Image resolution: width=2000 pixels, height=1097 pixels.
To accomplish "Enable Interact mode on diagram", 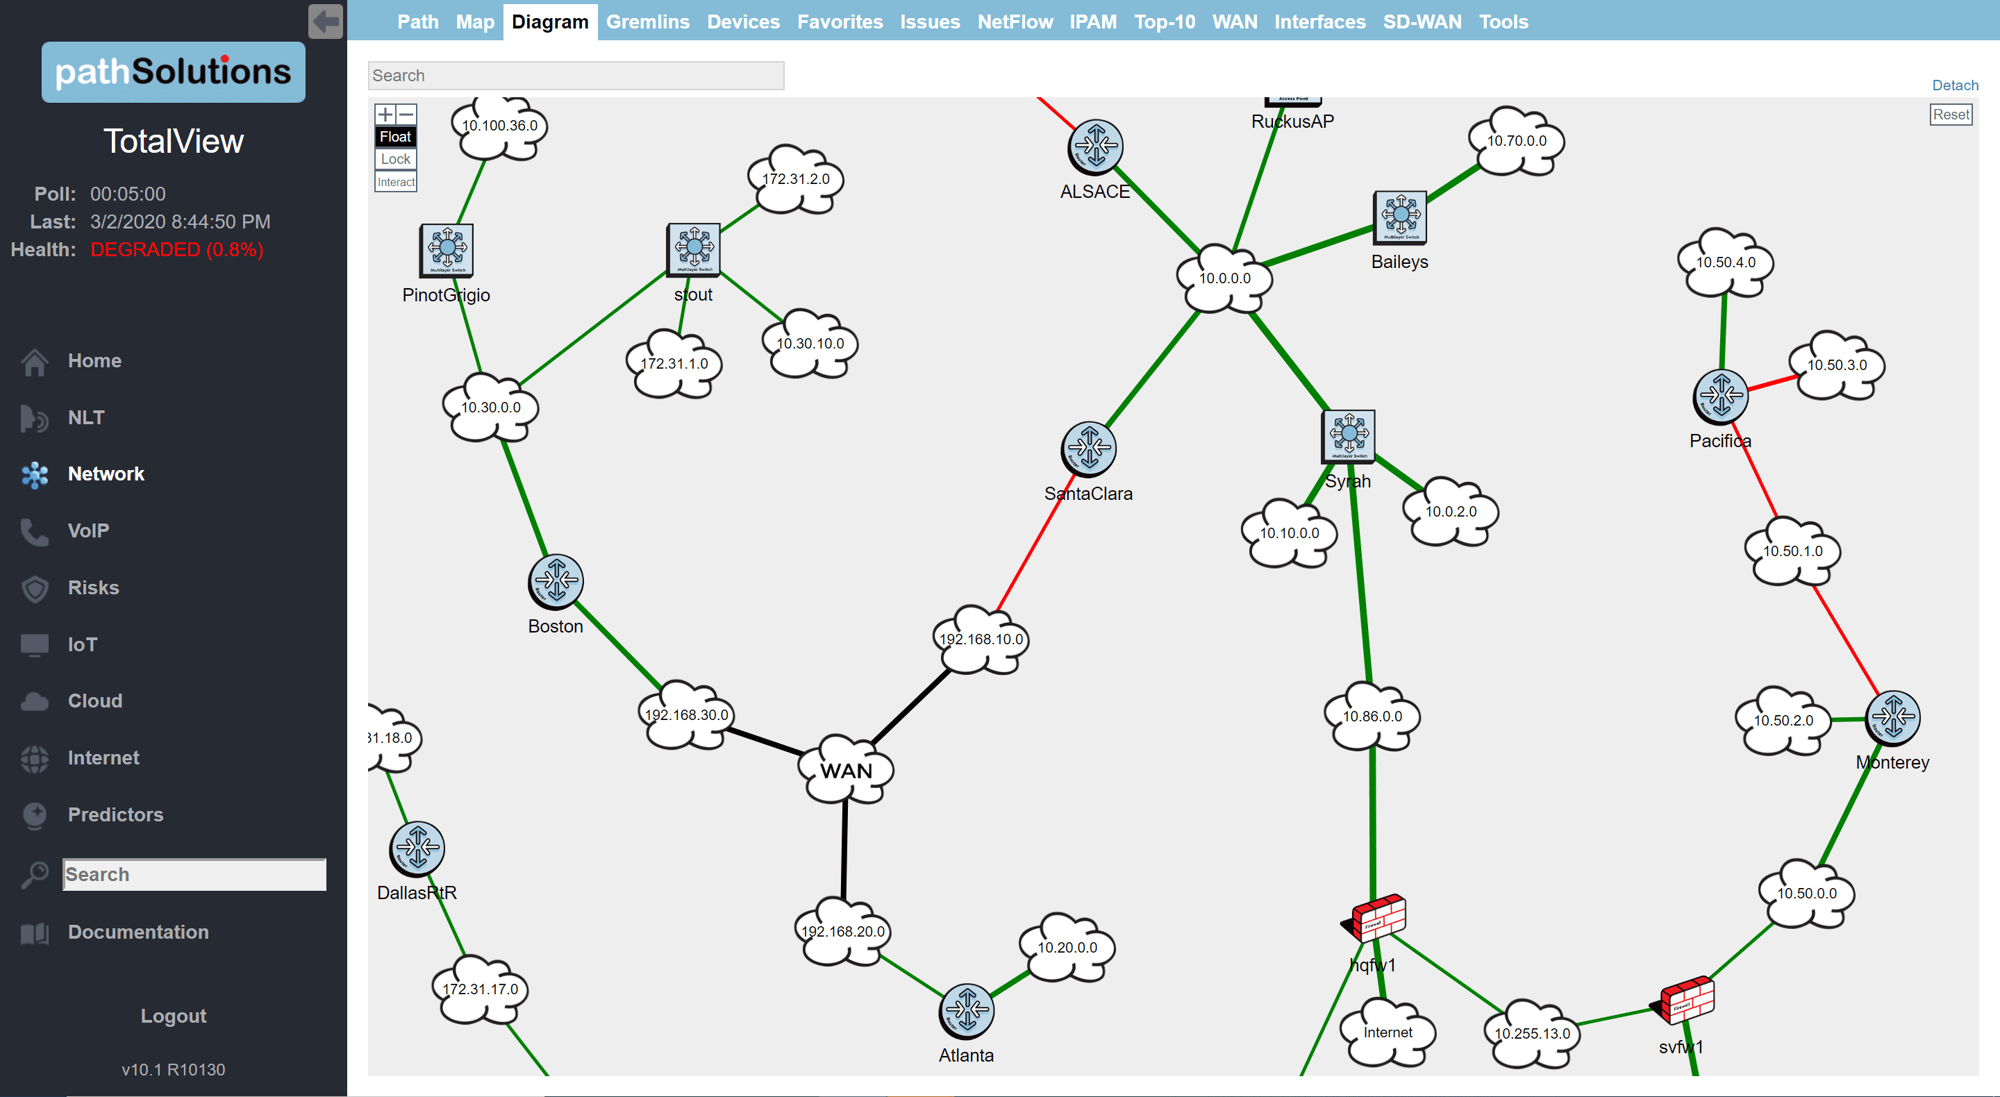I will click(395, 182).
